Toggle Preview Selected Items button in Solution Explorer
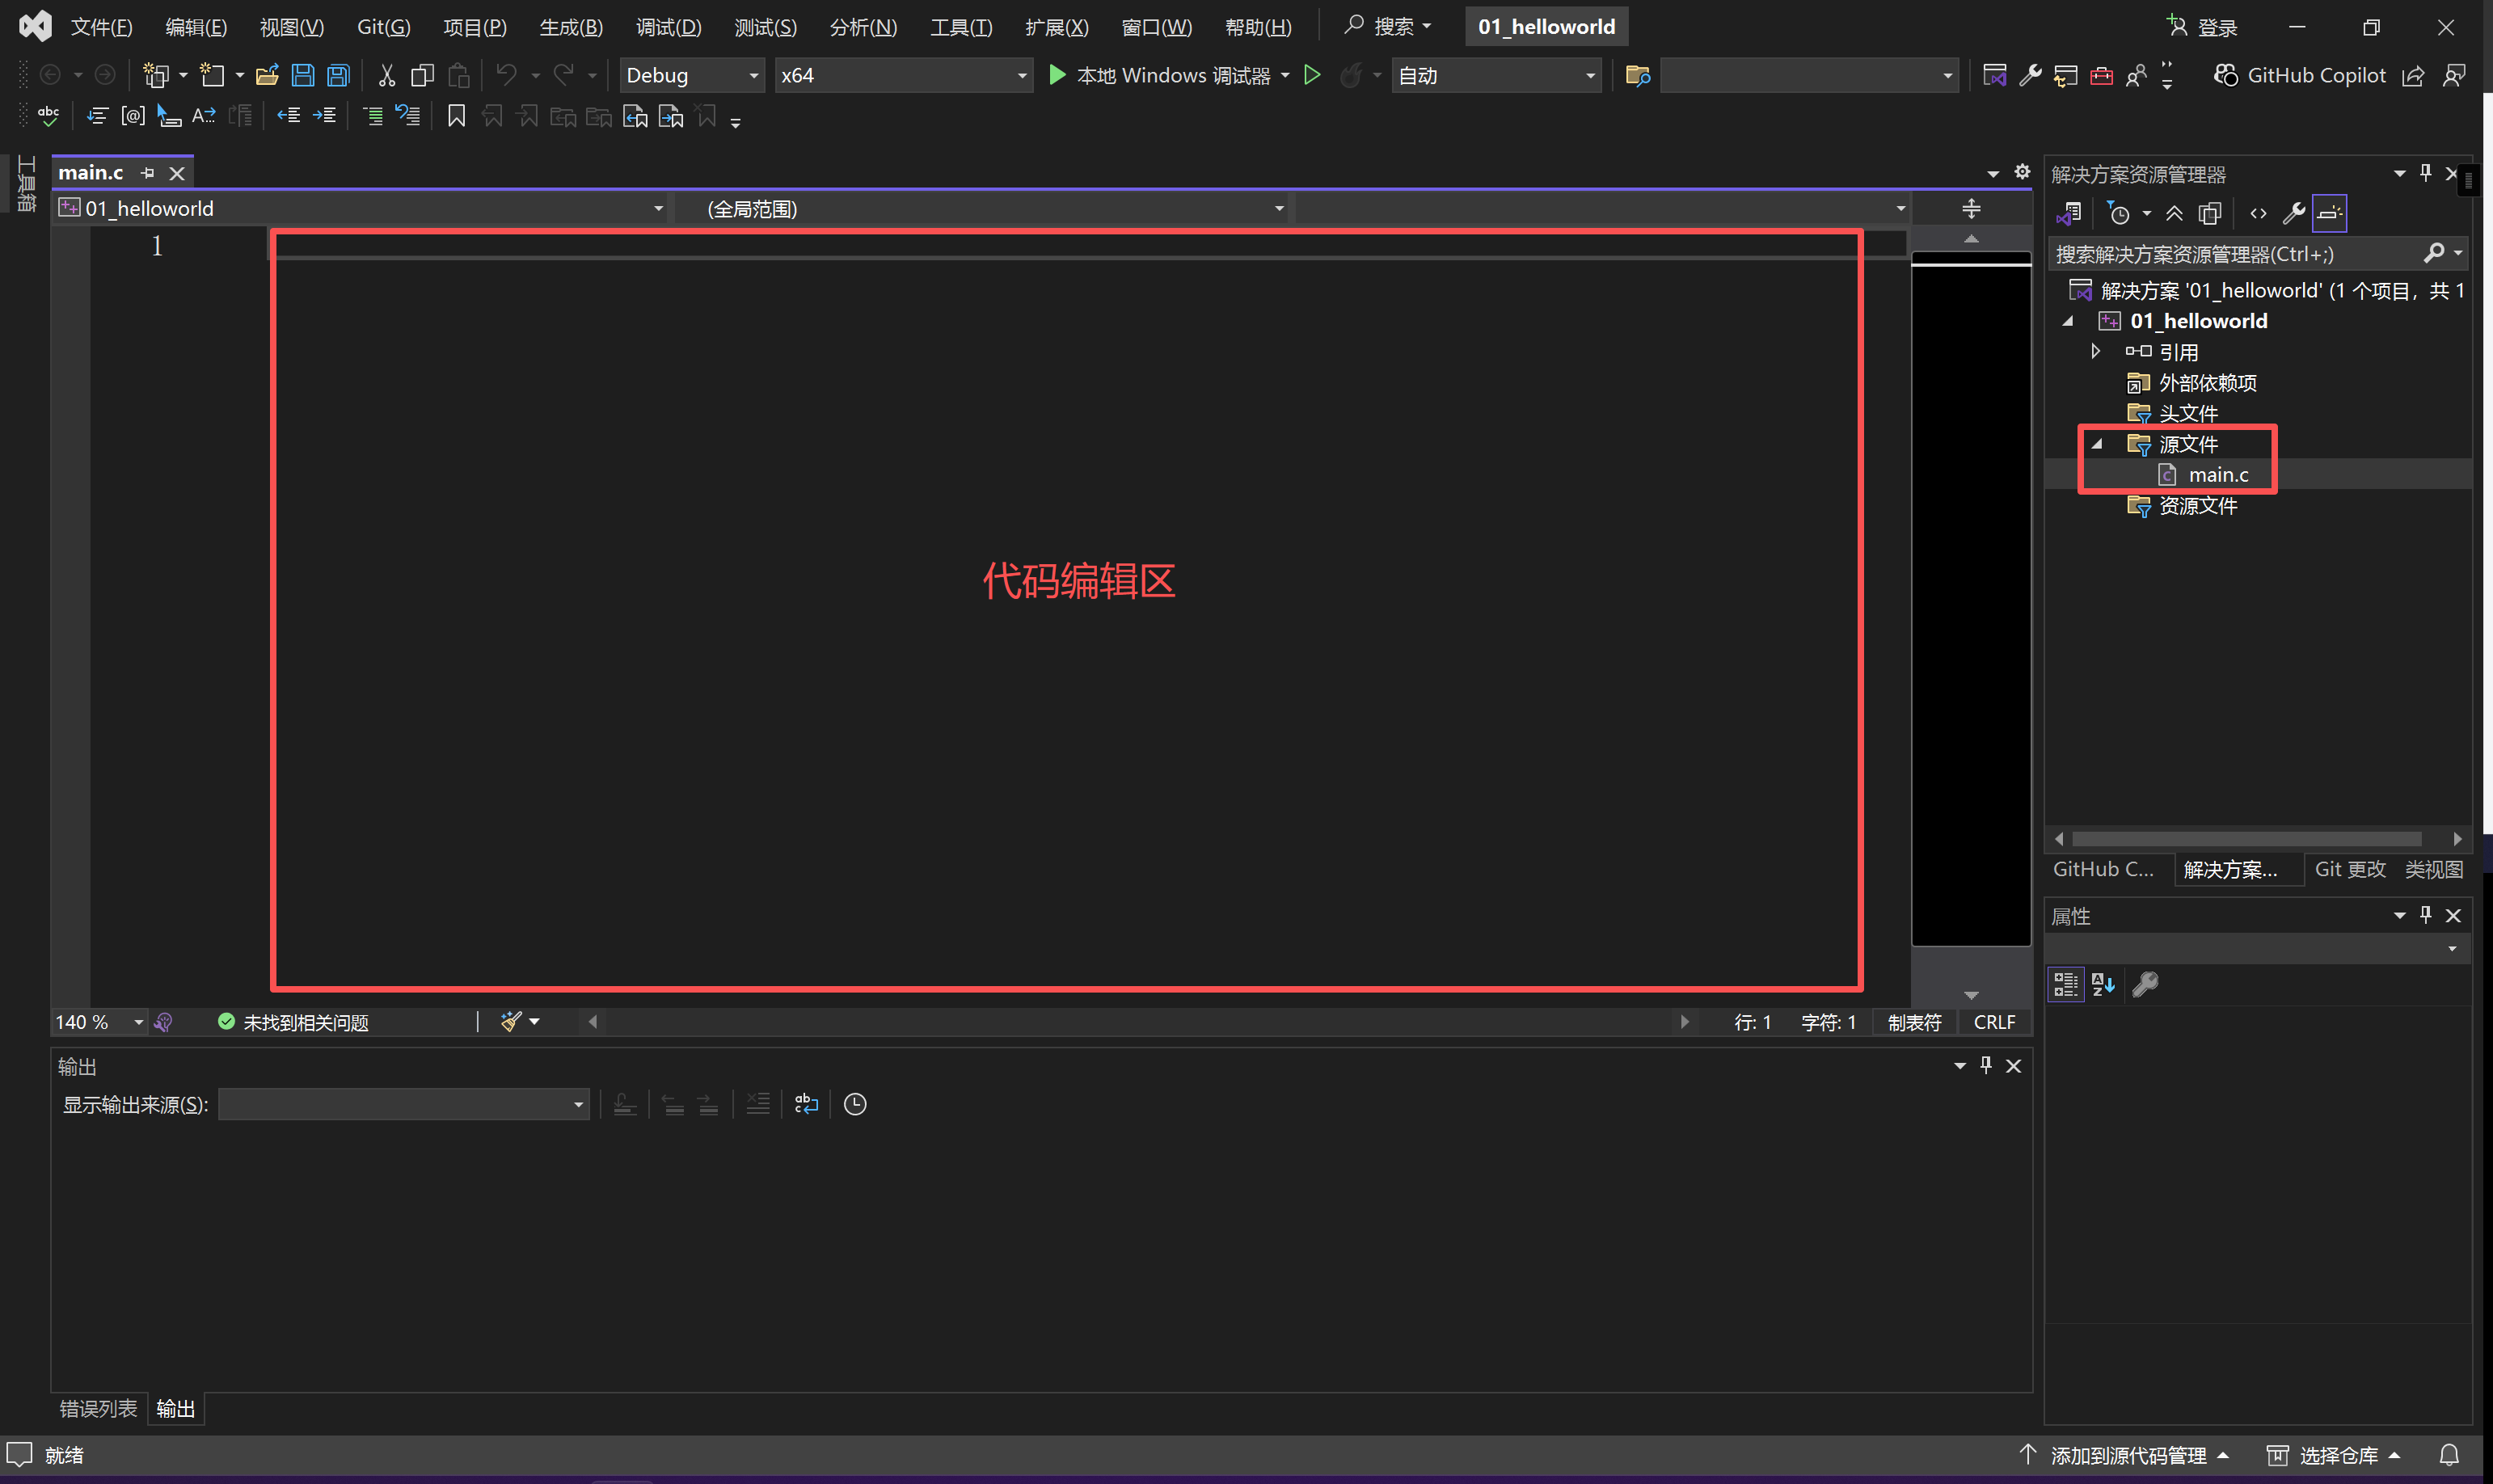Image resolution: width=2493 pixels, height=1484 pixels. click(2329, 213)
